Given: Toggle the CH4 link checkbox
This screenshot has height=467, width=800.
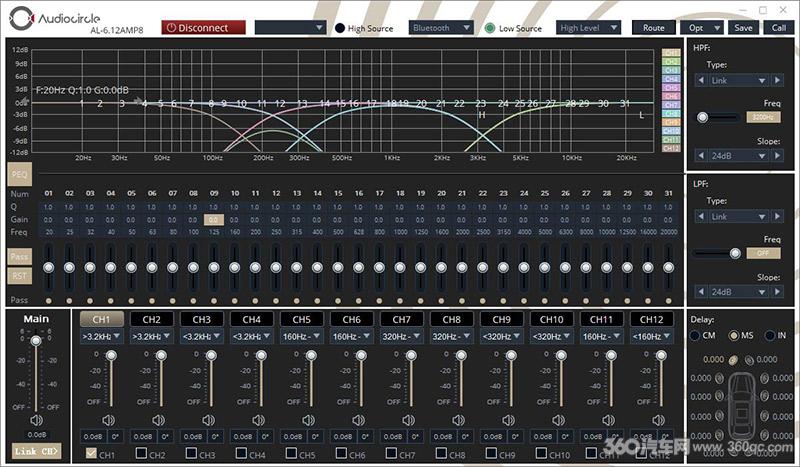Looking at the screenshot, I should click(x=241, y=453).
